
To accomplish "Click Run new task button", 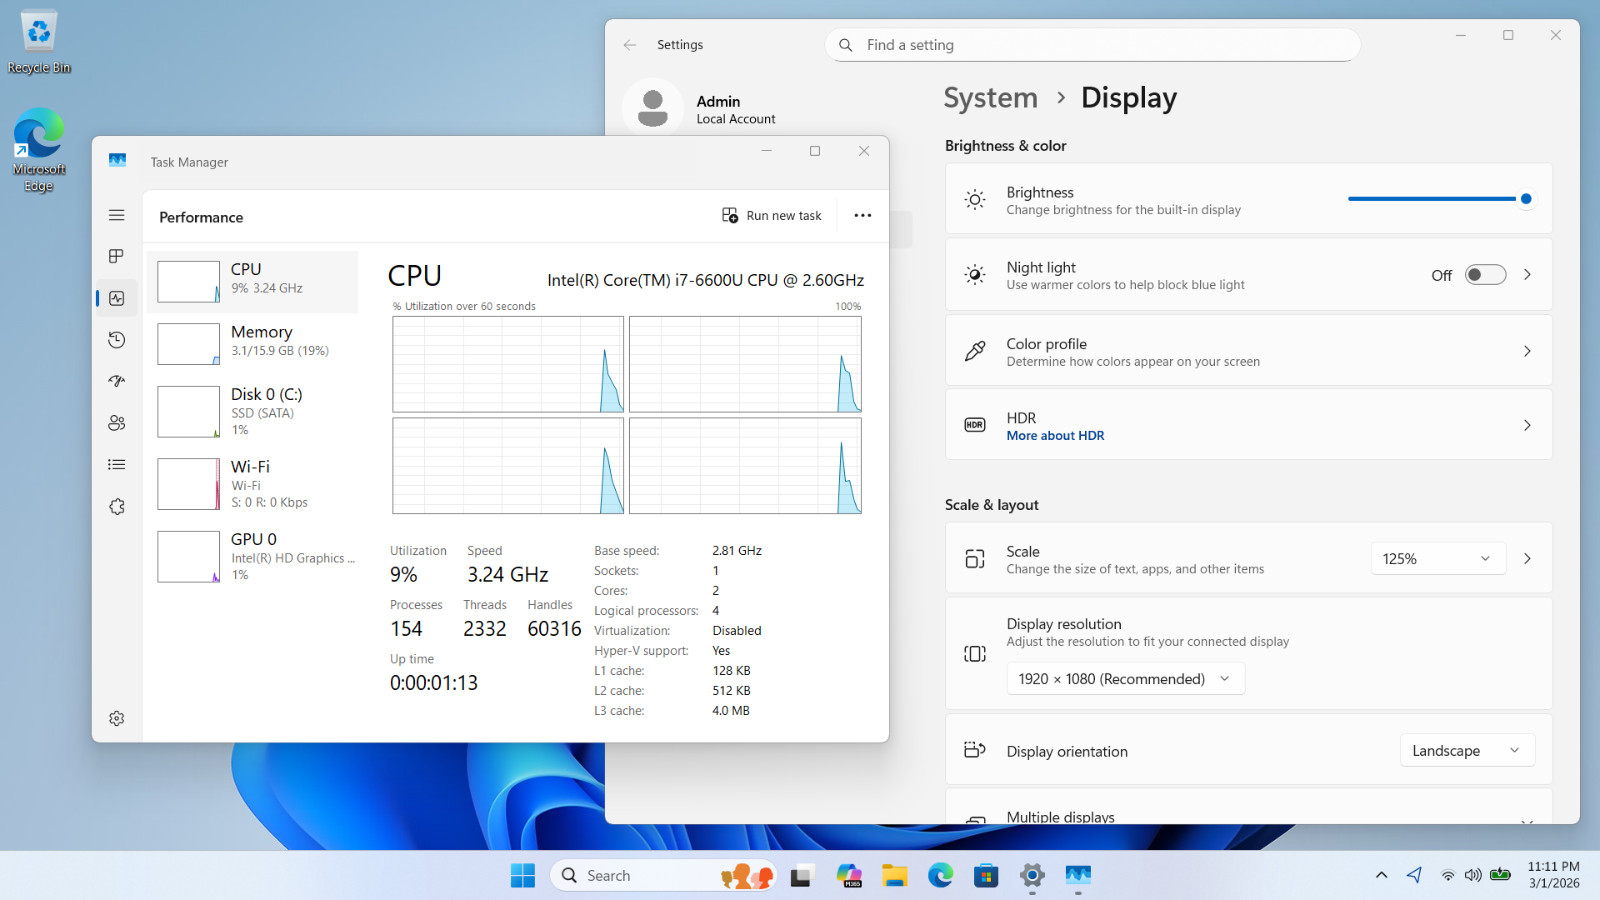I will [772, 215].
